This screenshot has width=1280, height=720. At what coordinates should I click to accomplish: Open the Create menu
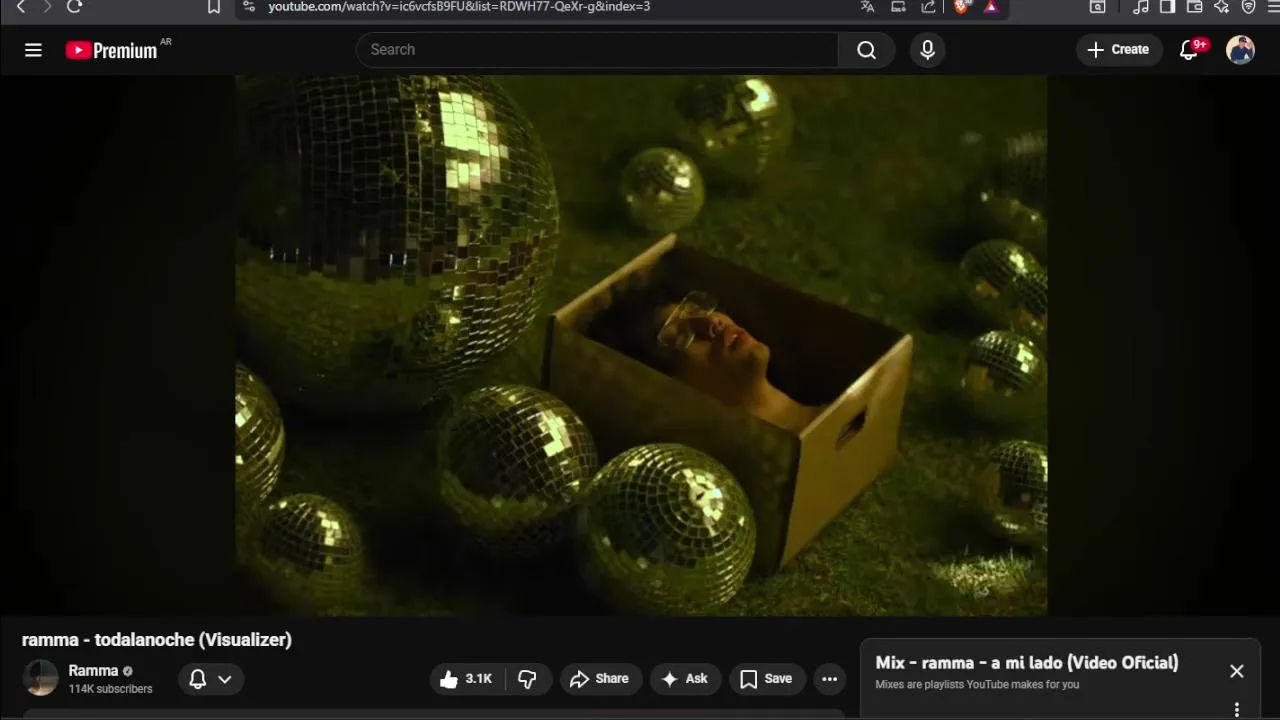pos(1118,50)
